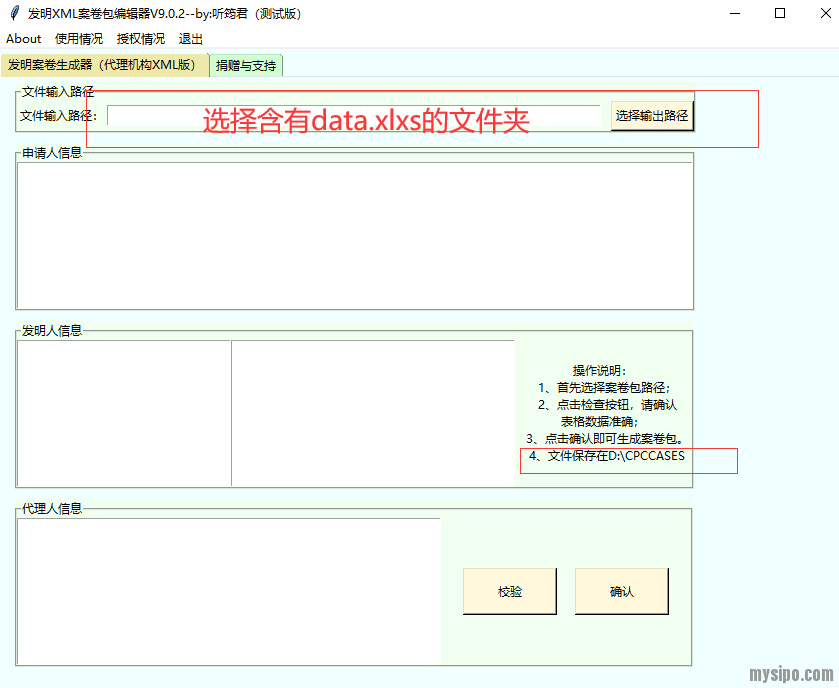Minimize the application window
This screenshot has height=688, width=839.
coord(735,13)
